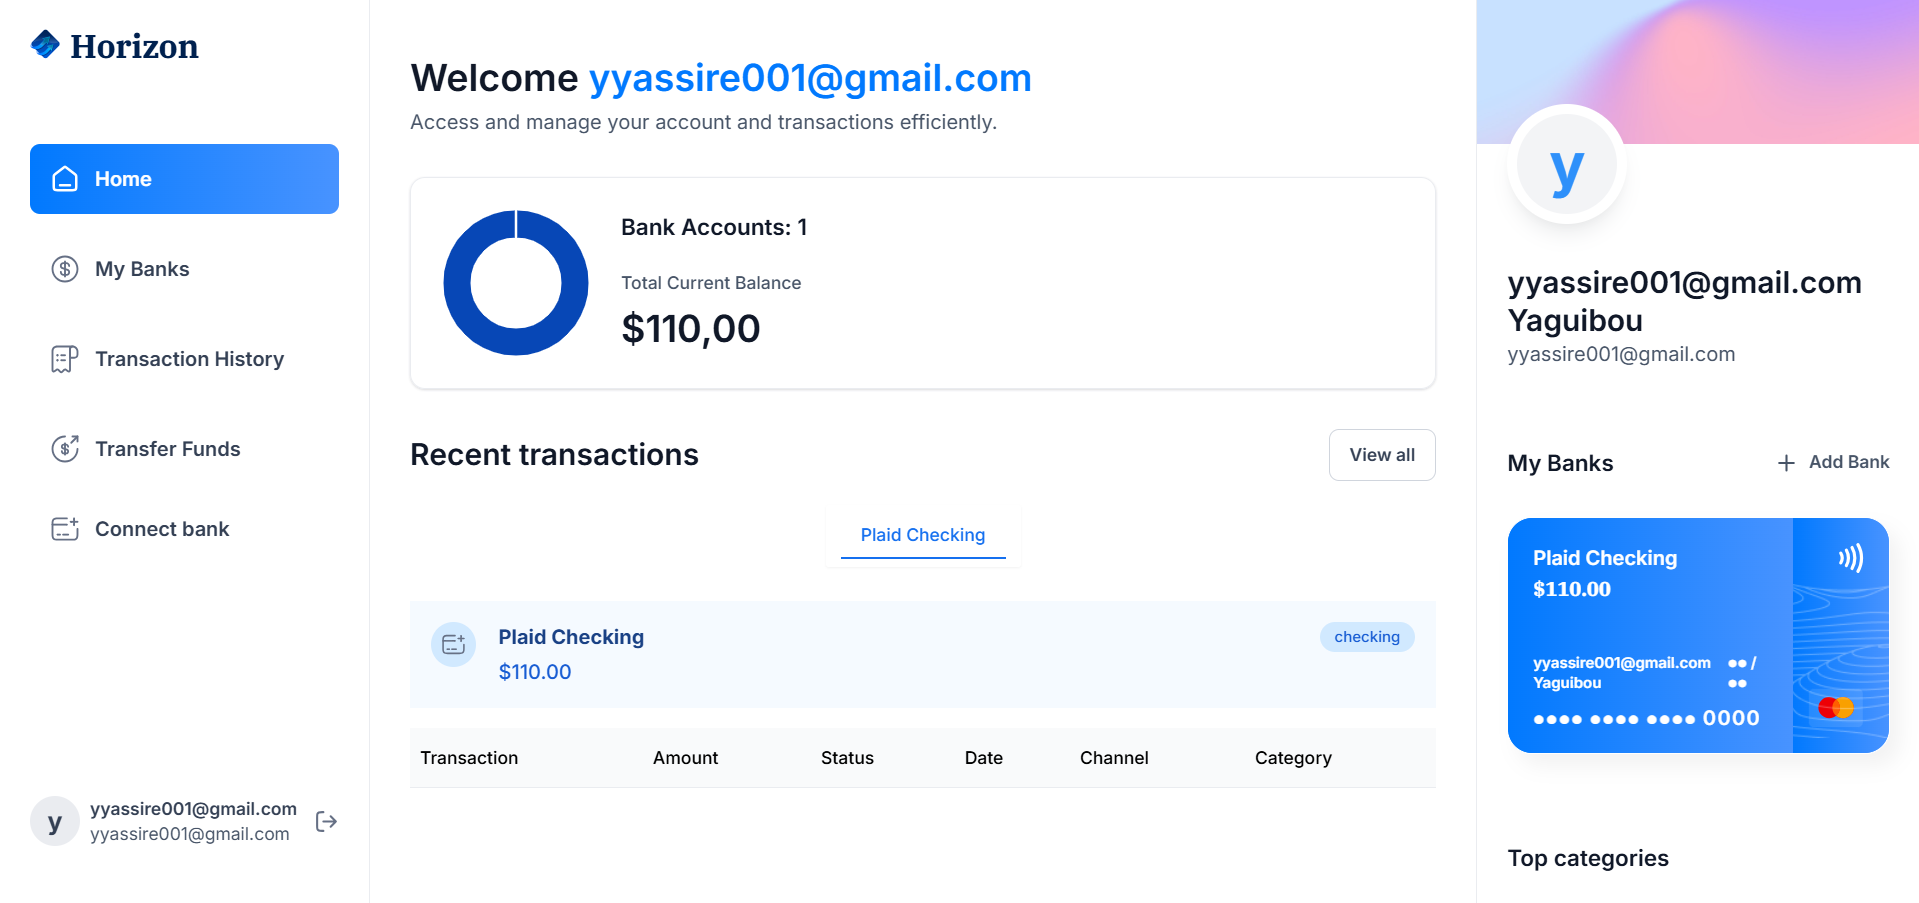Click the blue balance doughnut chart

tap(516, 283)
